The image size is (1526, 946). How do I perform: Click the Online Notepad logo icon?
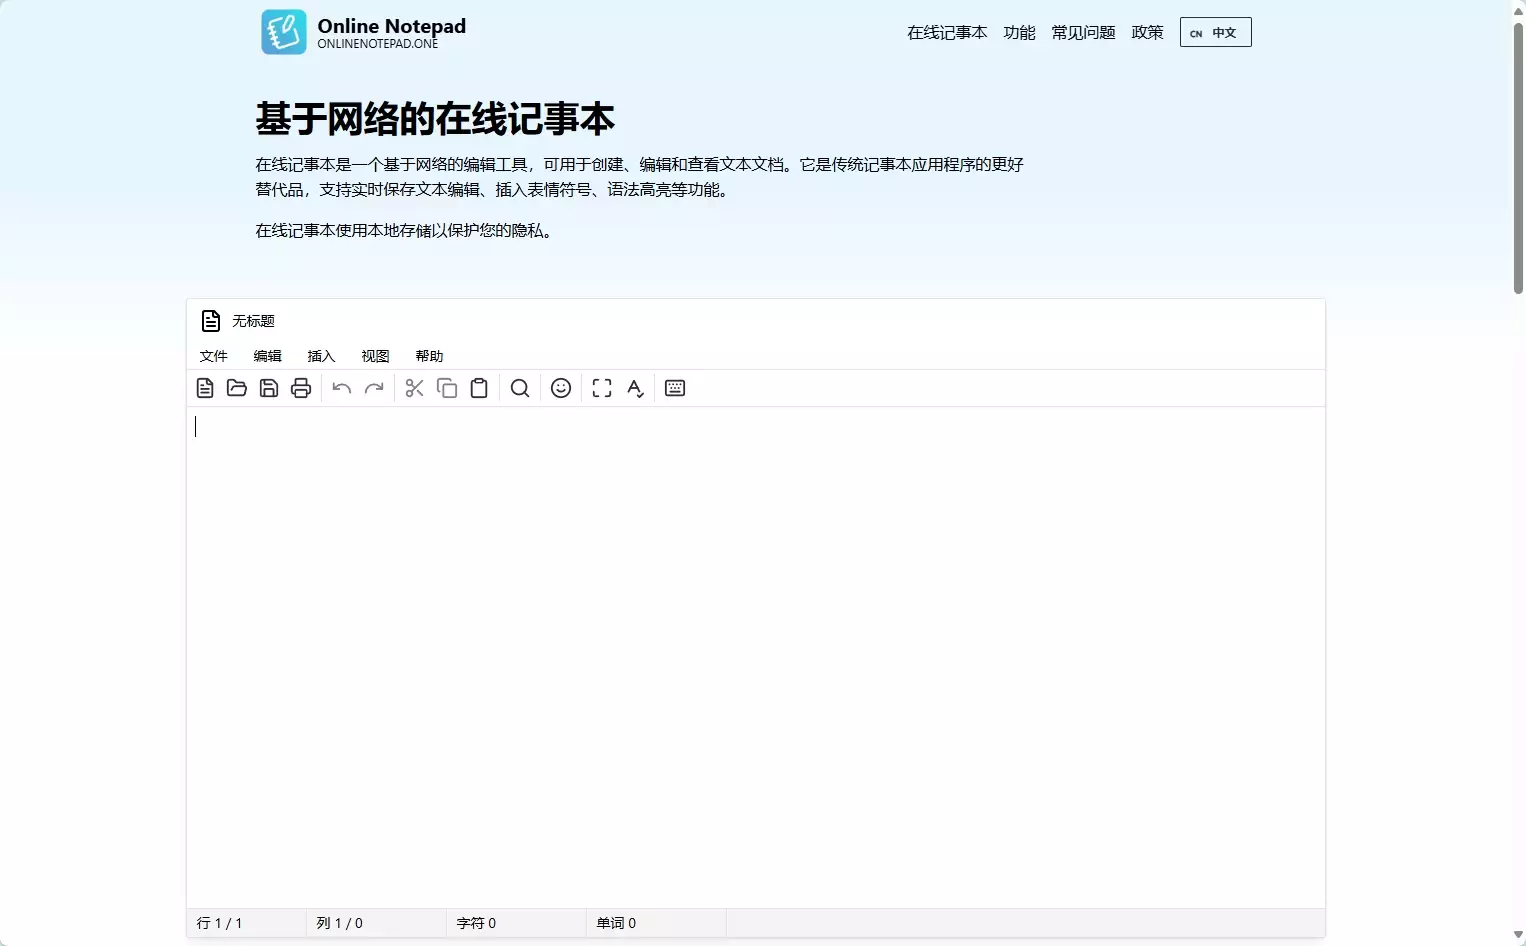click(284, 32)
